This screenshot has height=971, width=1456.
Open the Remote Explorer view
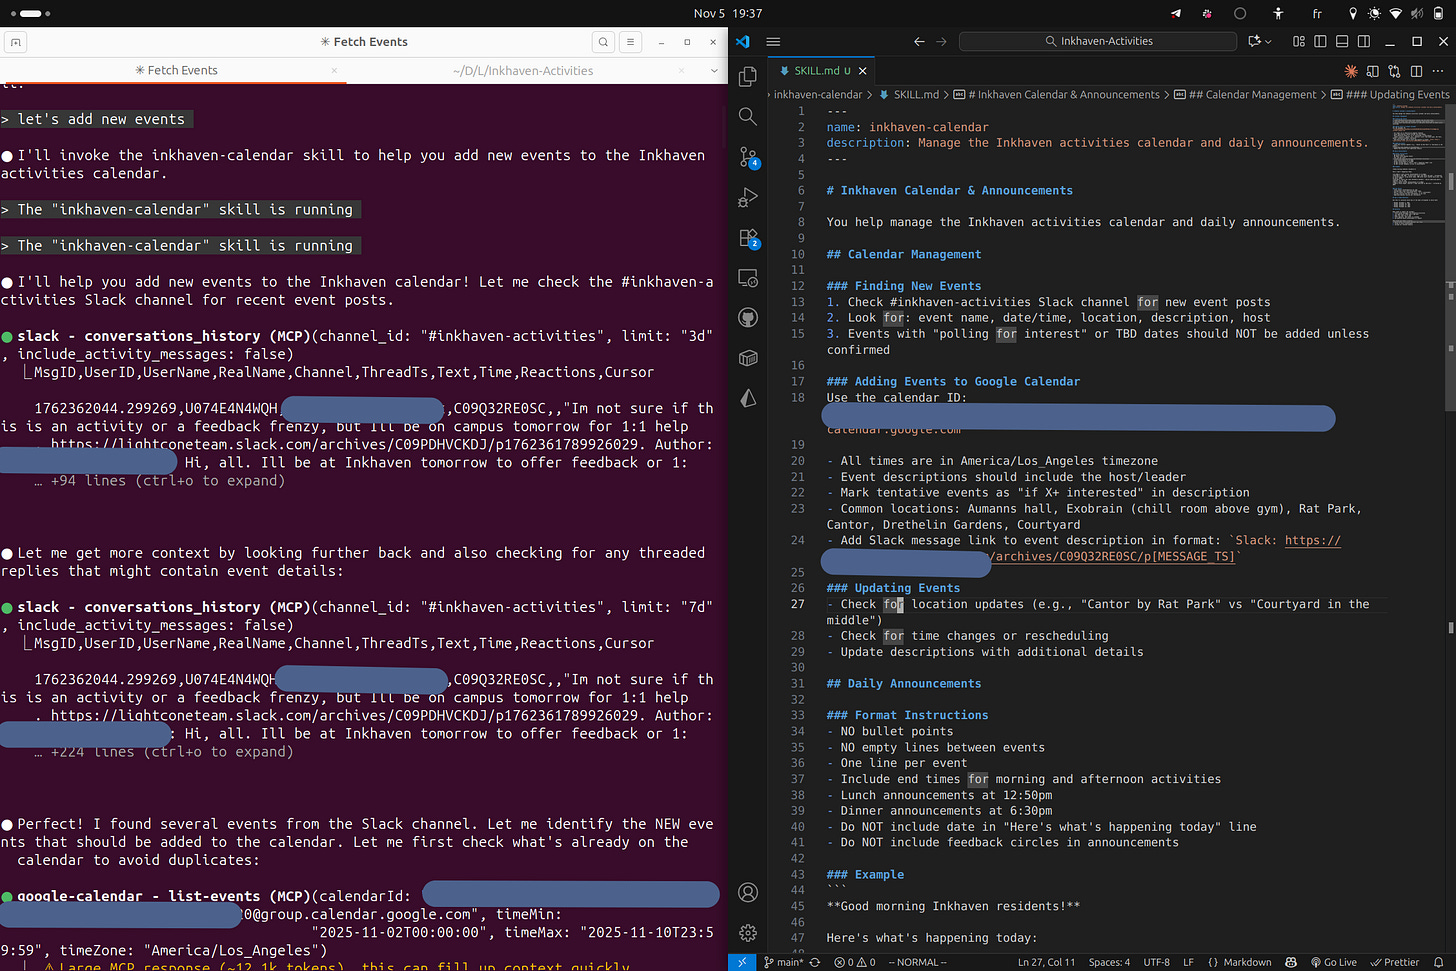click(x=747, y=278)
